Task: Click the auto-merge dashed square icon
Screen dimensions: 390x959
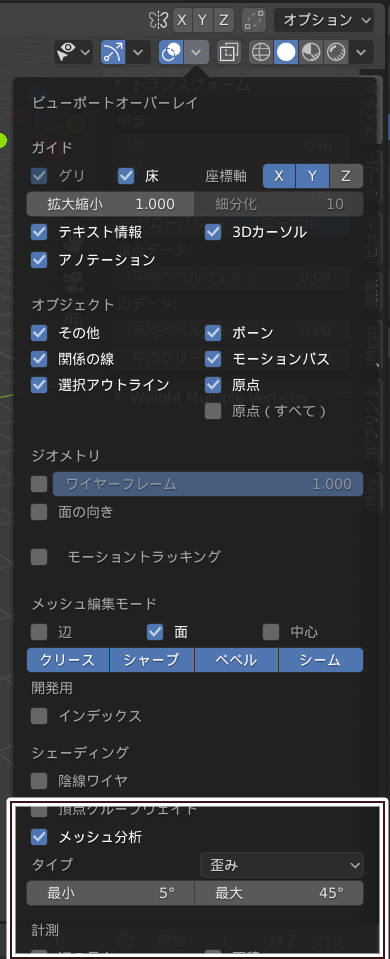Action: 254,20
